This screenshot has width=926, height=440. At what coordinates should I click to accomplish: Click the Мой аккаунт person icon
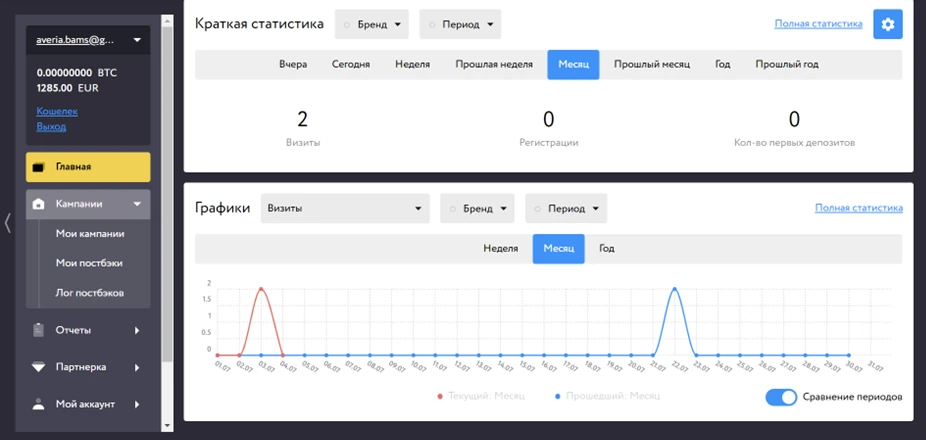[39, 405]
